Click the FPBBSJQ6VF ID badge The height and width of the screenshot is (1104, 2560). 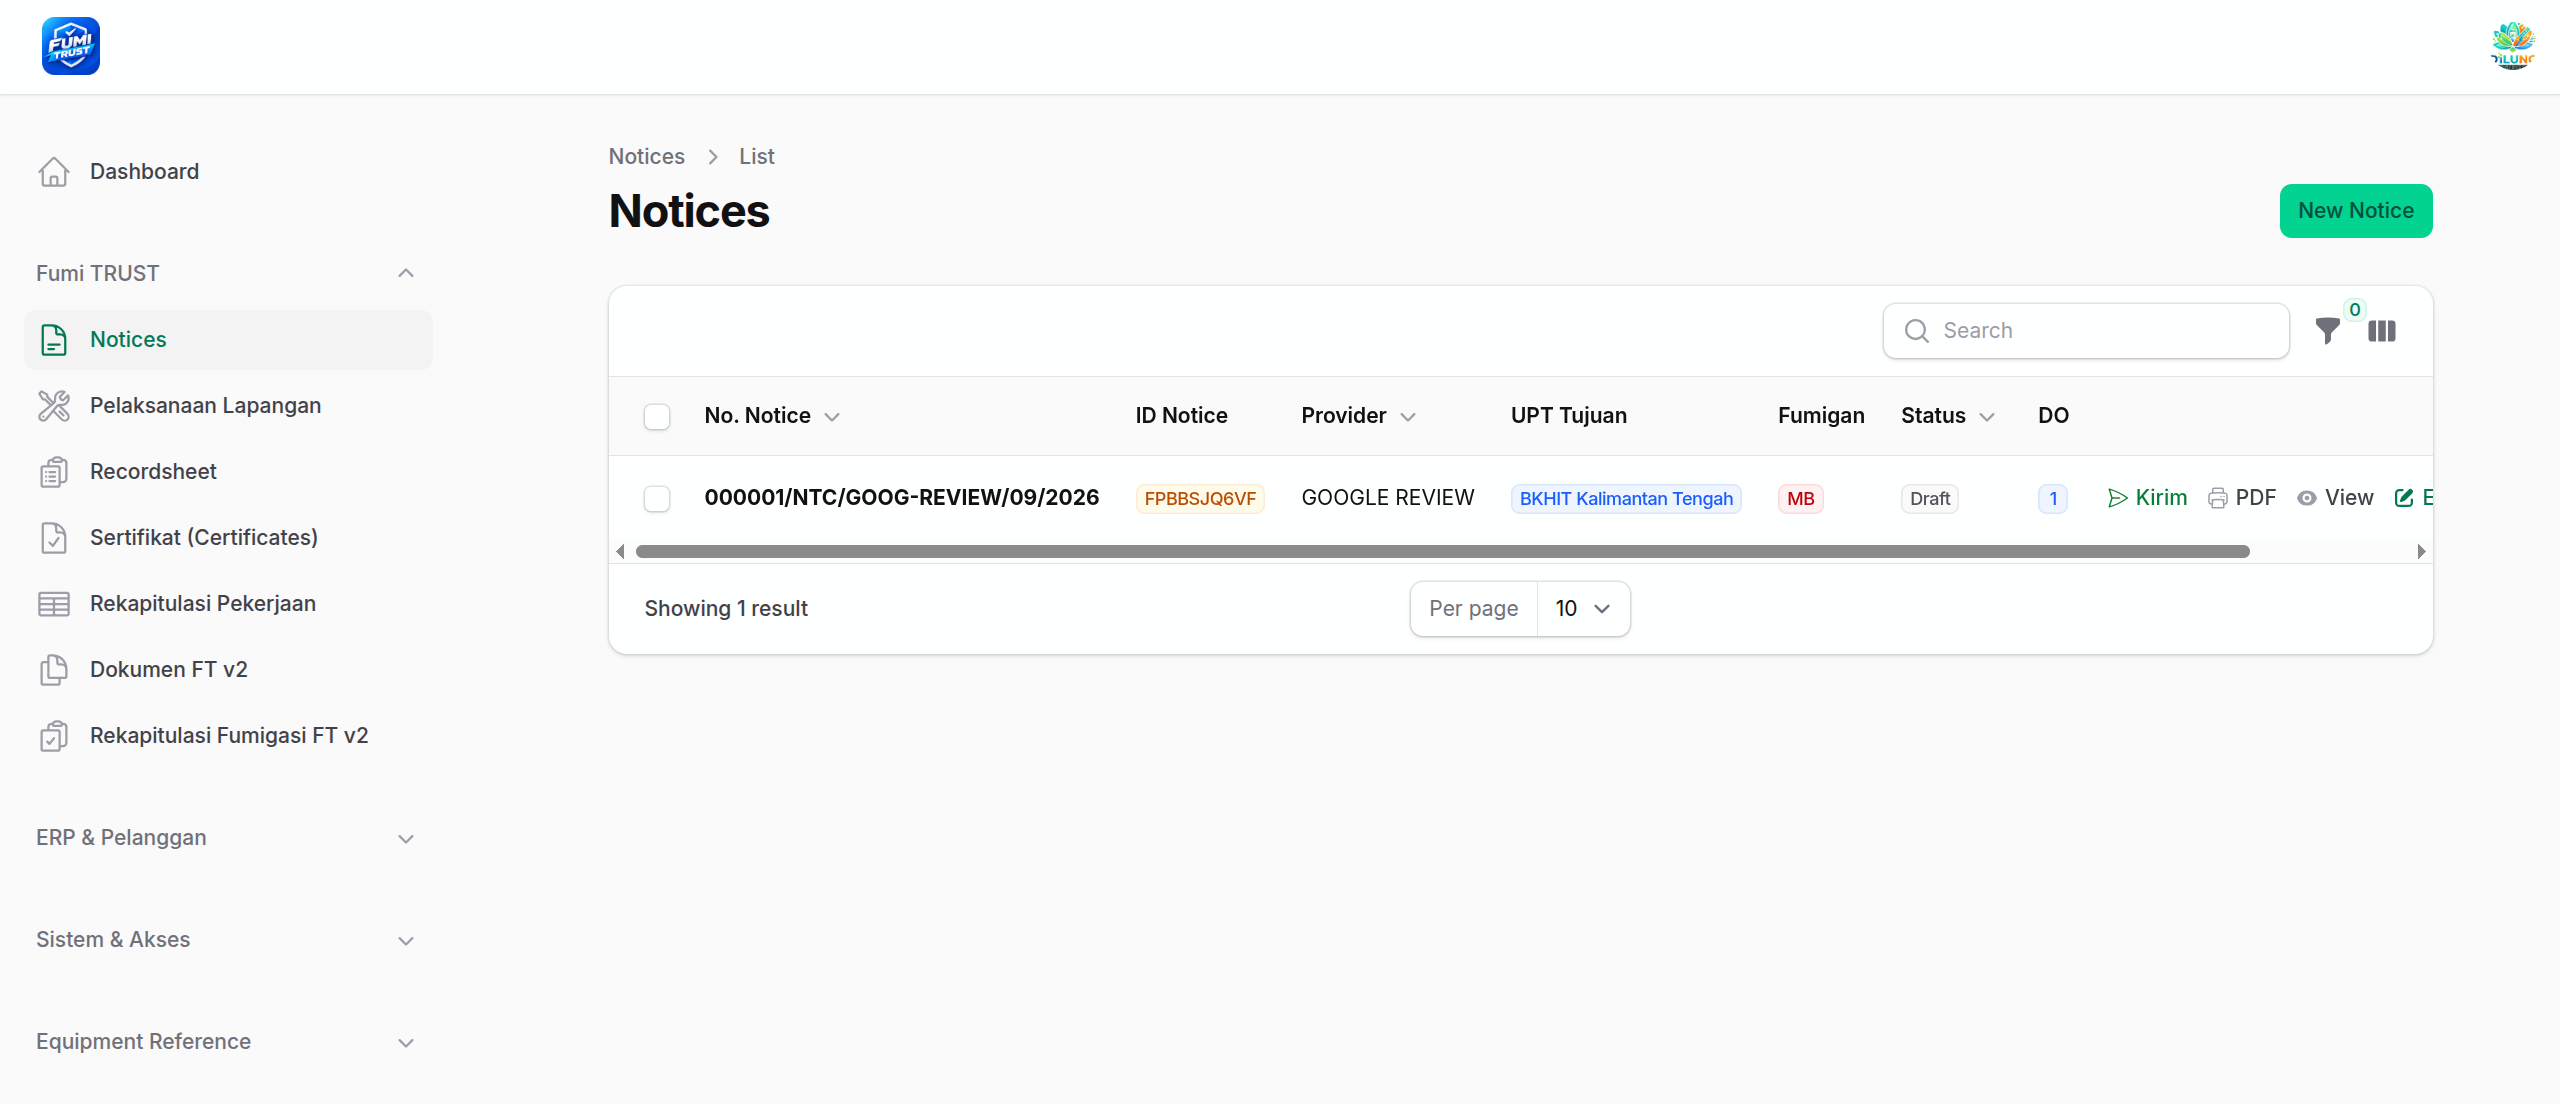tap(1200, 499)
